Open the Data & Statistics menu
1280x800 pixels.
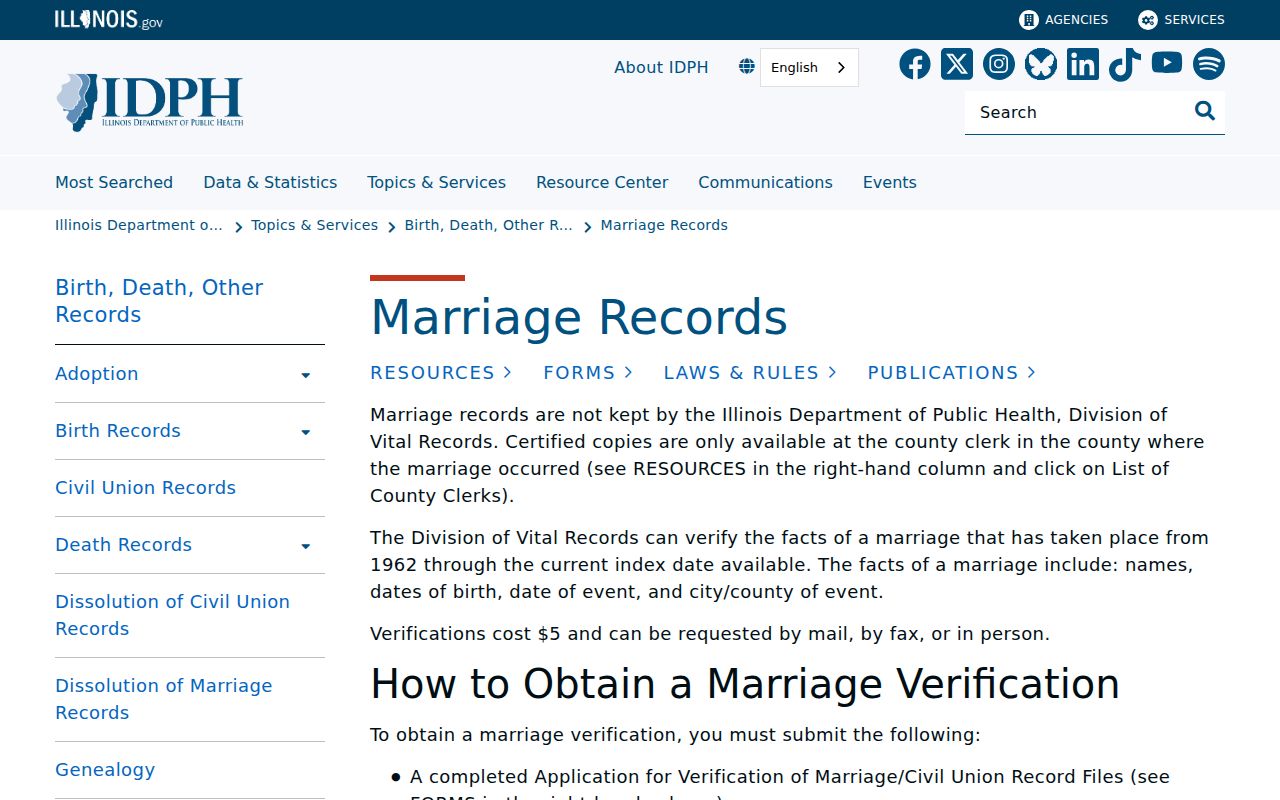[270, 182]
